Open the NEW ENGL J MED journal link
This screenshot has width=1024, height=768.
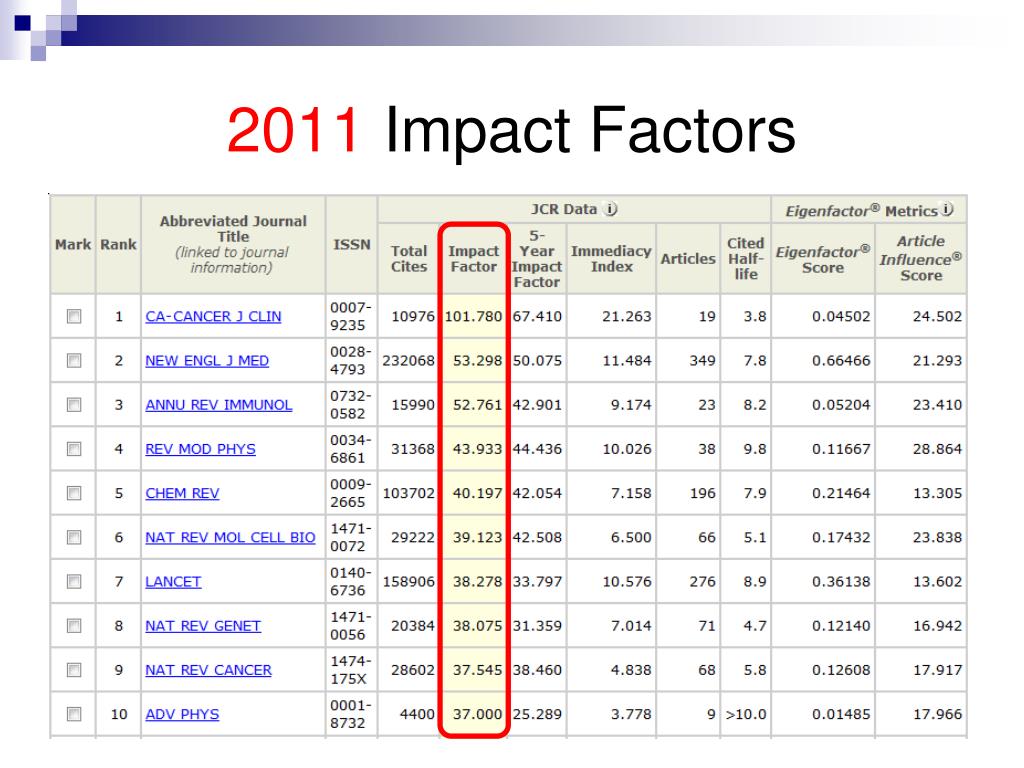[207, 361]
